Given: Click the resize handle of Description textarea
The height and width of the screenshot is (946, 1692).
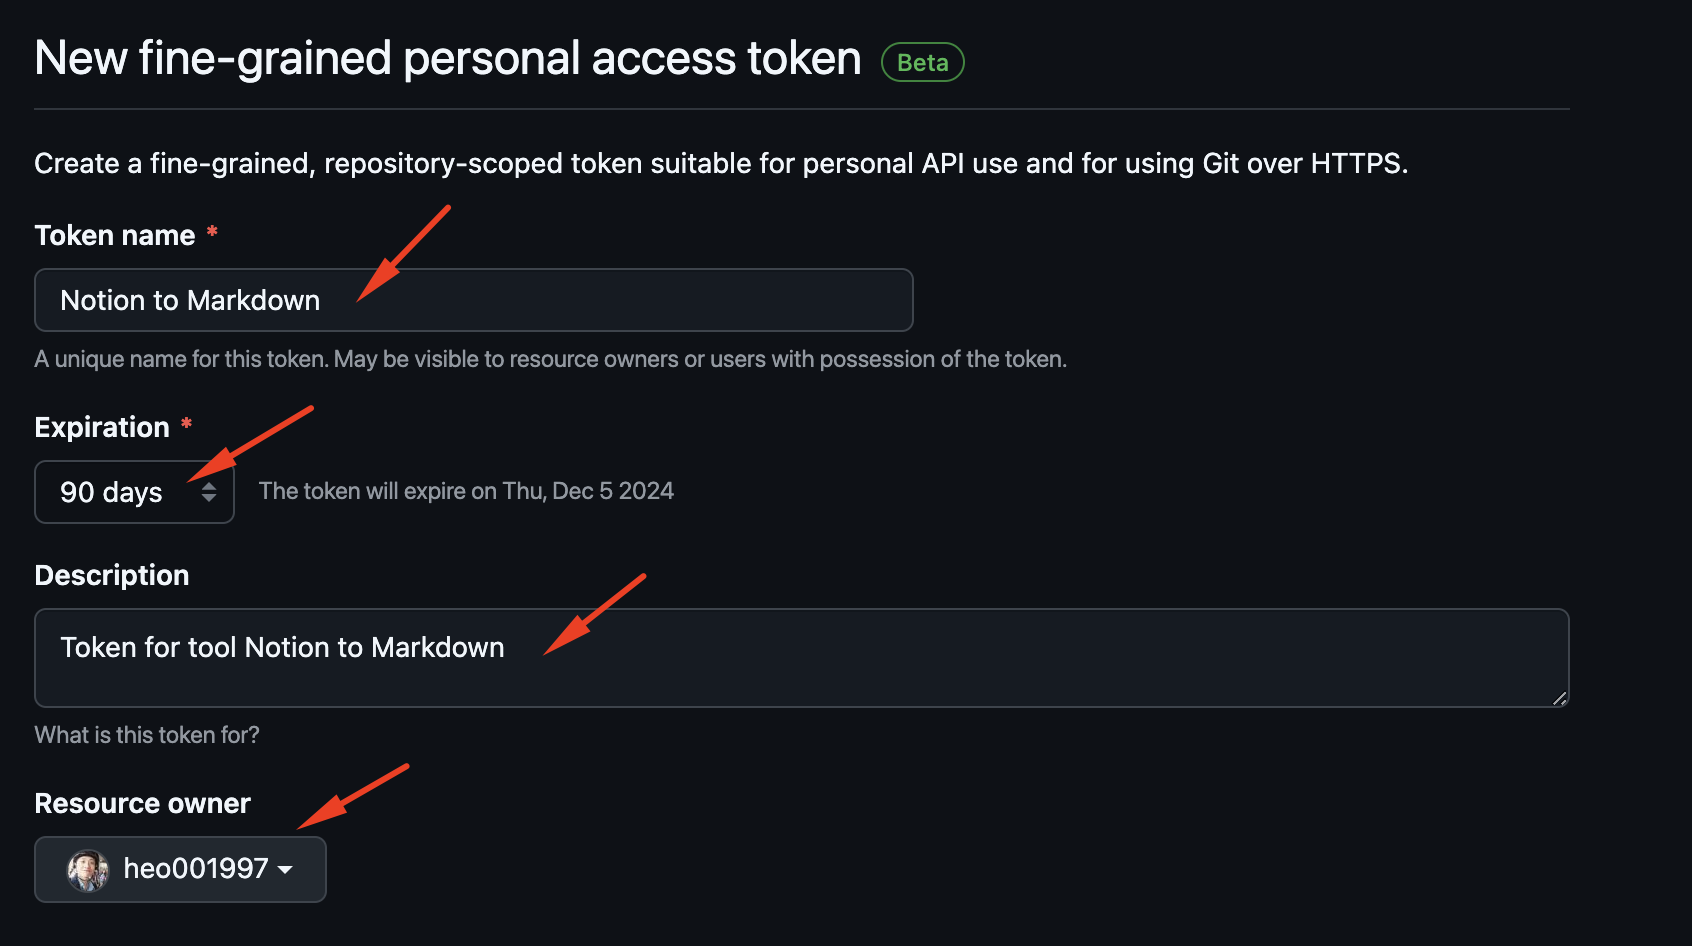Looking at the screenshot, I should [1559, 698].
